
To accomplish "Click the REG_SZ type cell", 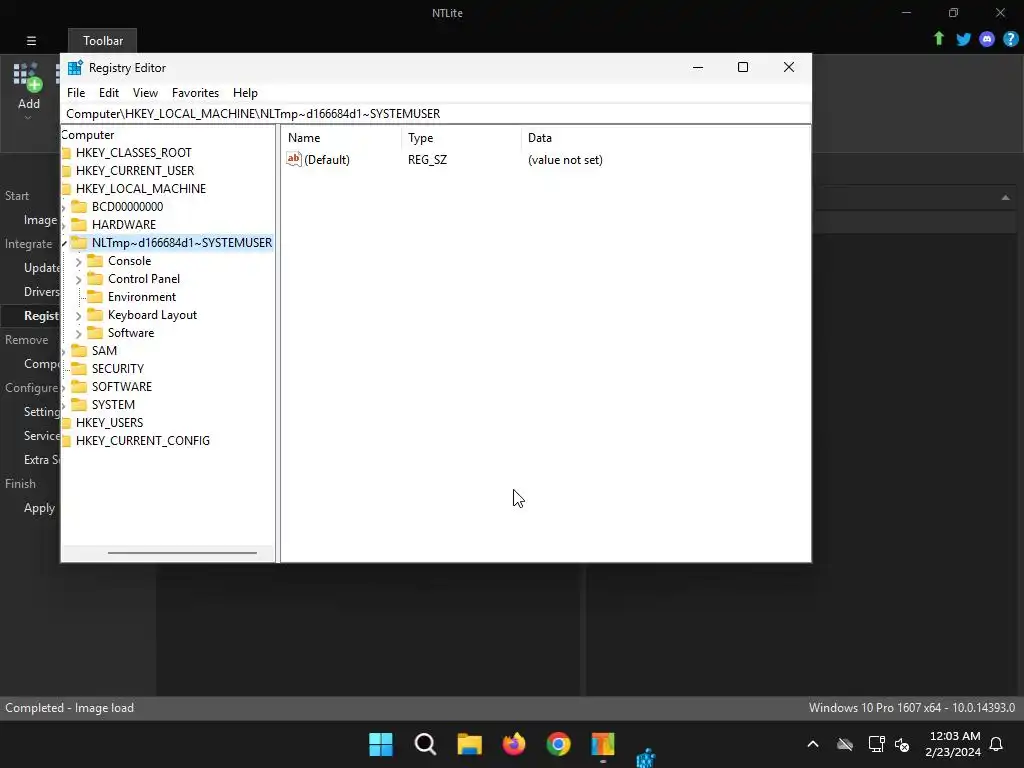I will (427, 159).
